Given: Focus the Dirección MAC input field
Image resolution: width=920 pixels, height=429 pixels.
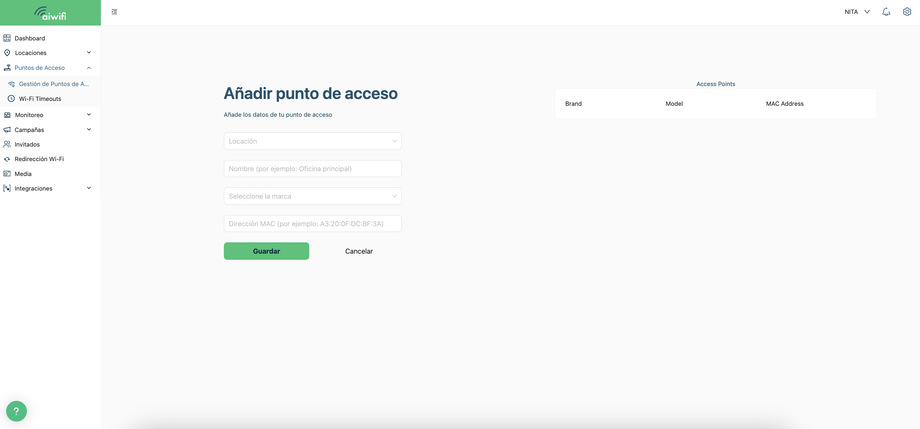Looking at the screenshot, I should tap(313, 224).
